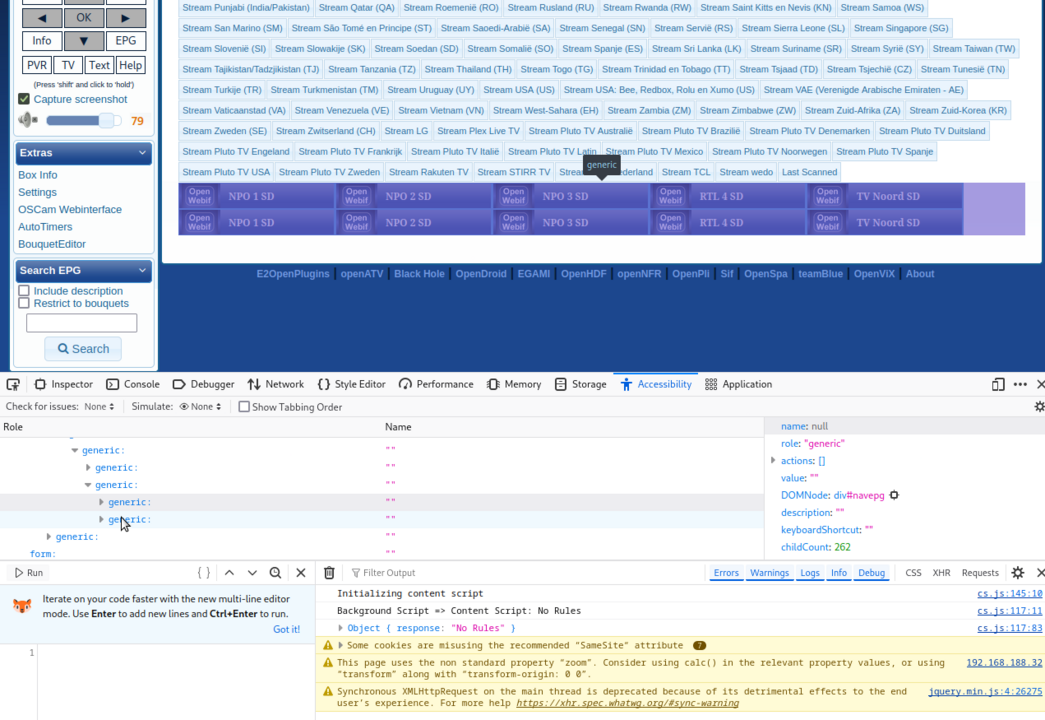Switch to the Console tab in DevTools
This screenshot has width=1045, height=720.
point(133,383)
